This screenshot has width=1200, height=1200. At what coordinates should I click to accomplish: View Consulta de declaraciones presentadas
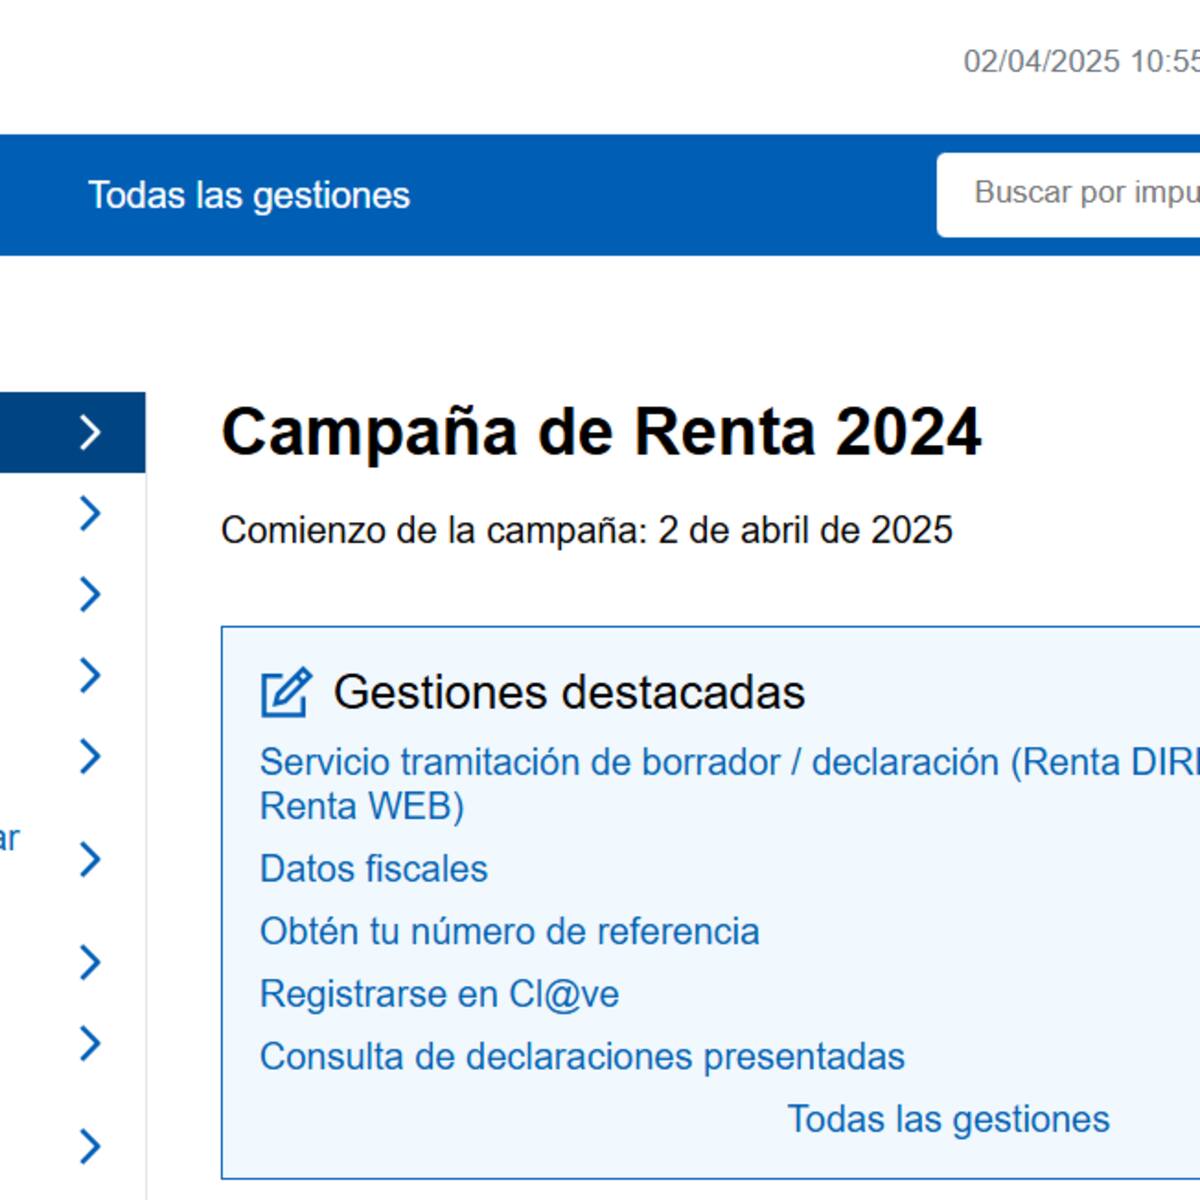[x=582, y=1056]
